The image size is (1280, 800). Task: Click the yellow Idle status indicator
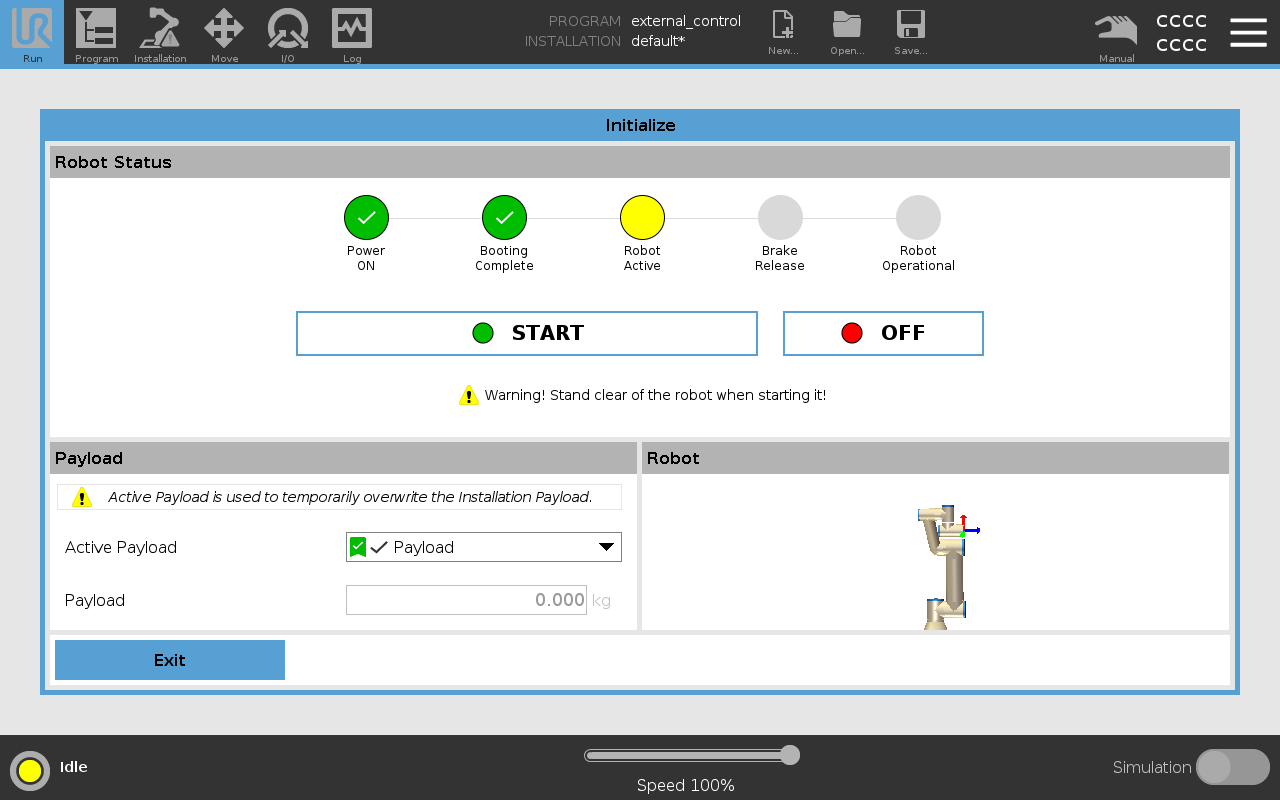coord(30,770)
